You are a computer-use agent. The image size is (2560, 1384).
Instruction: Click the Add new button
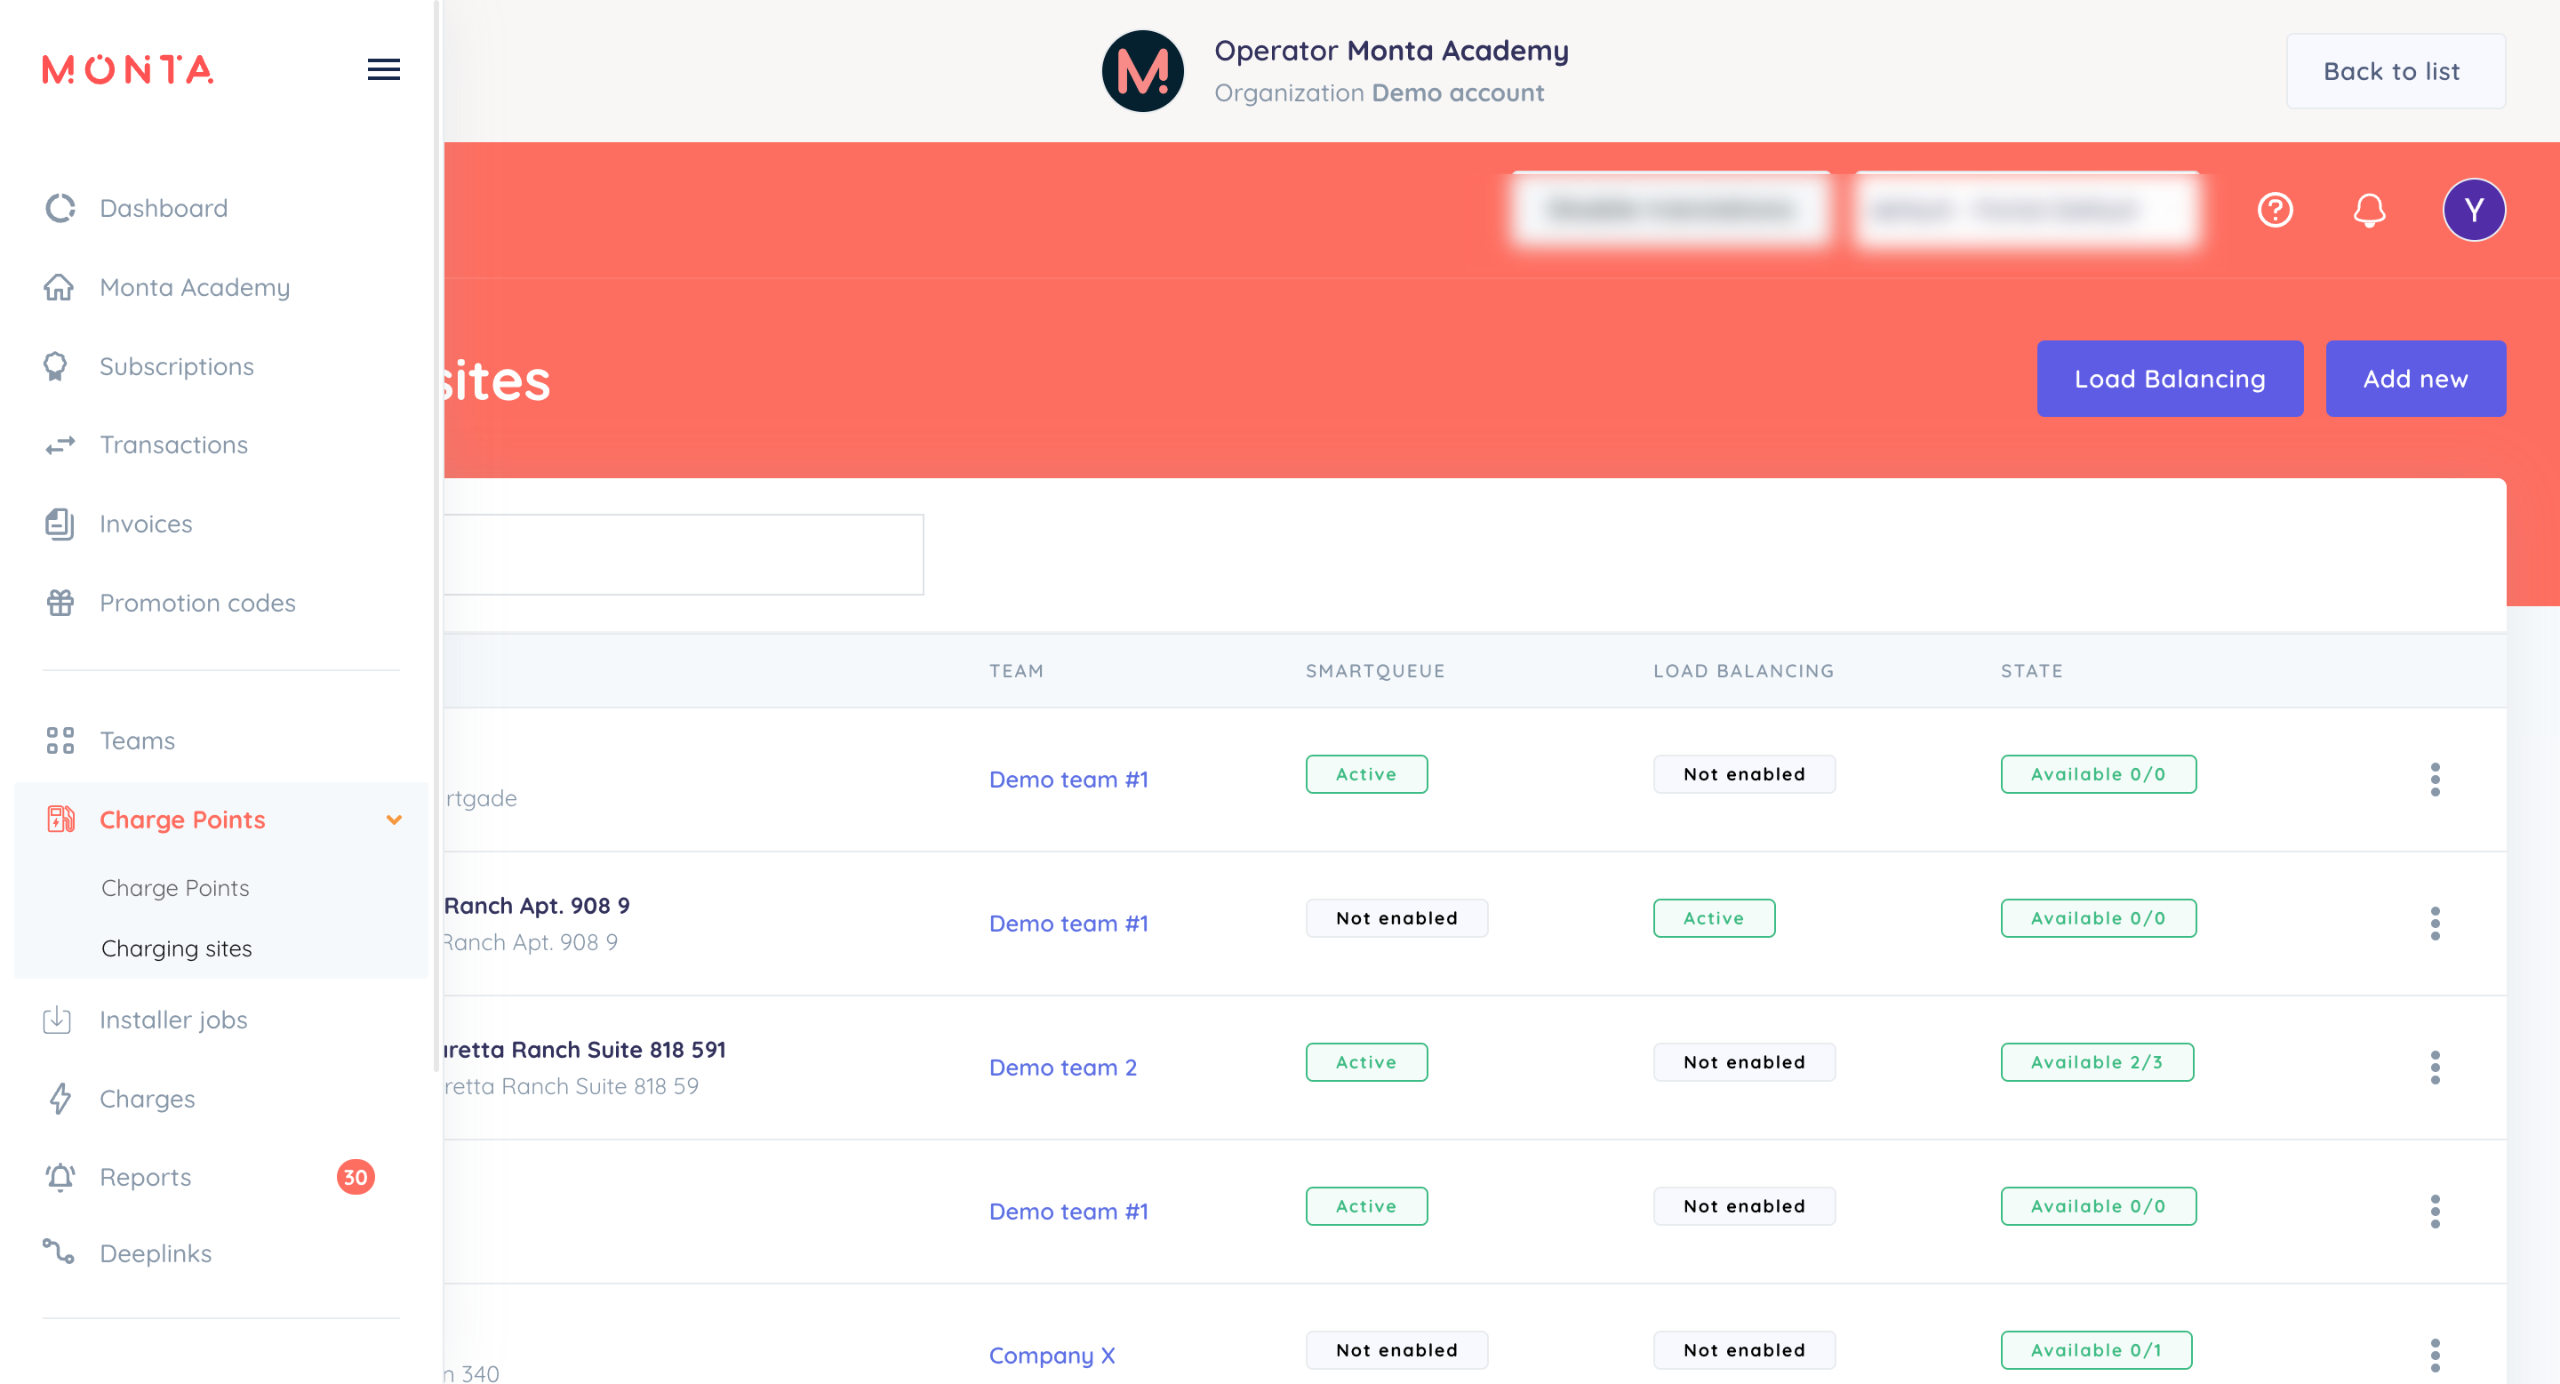click(x=2414, y=379)
